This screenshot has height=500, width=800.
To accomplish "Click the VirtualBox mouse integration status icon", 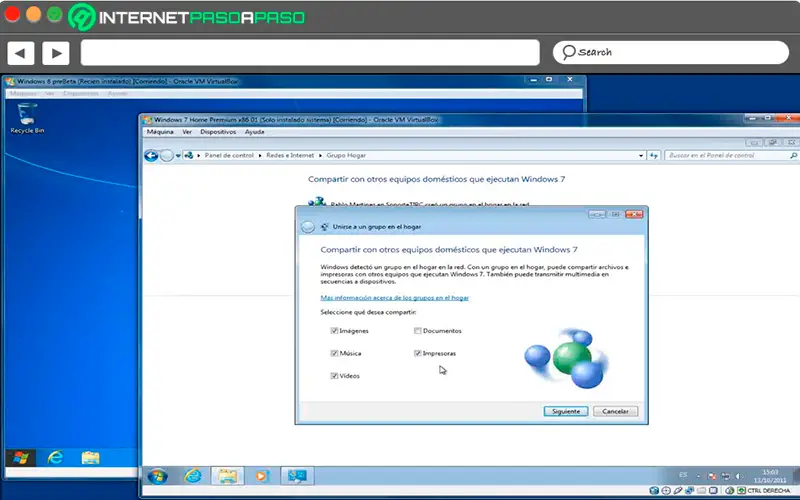I will 730,491.
